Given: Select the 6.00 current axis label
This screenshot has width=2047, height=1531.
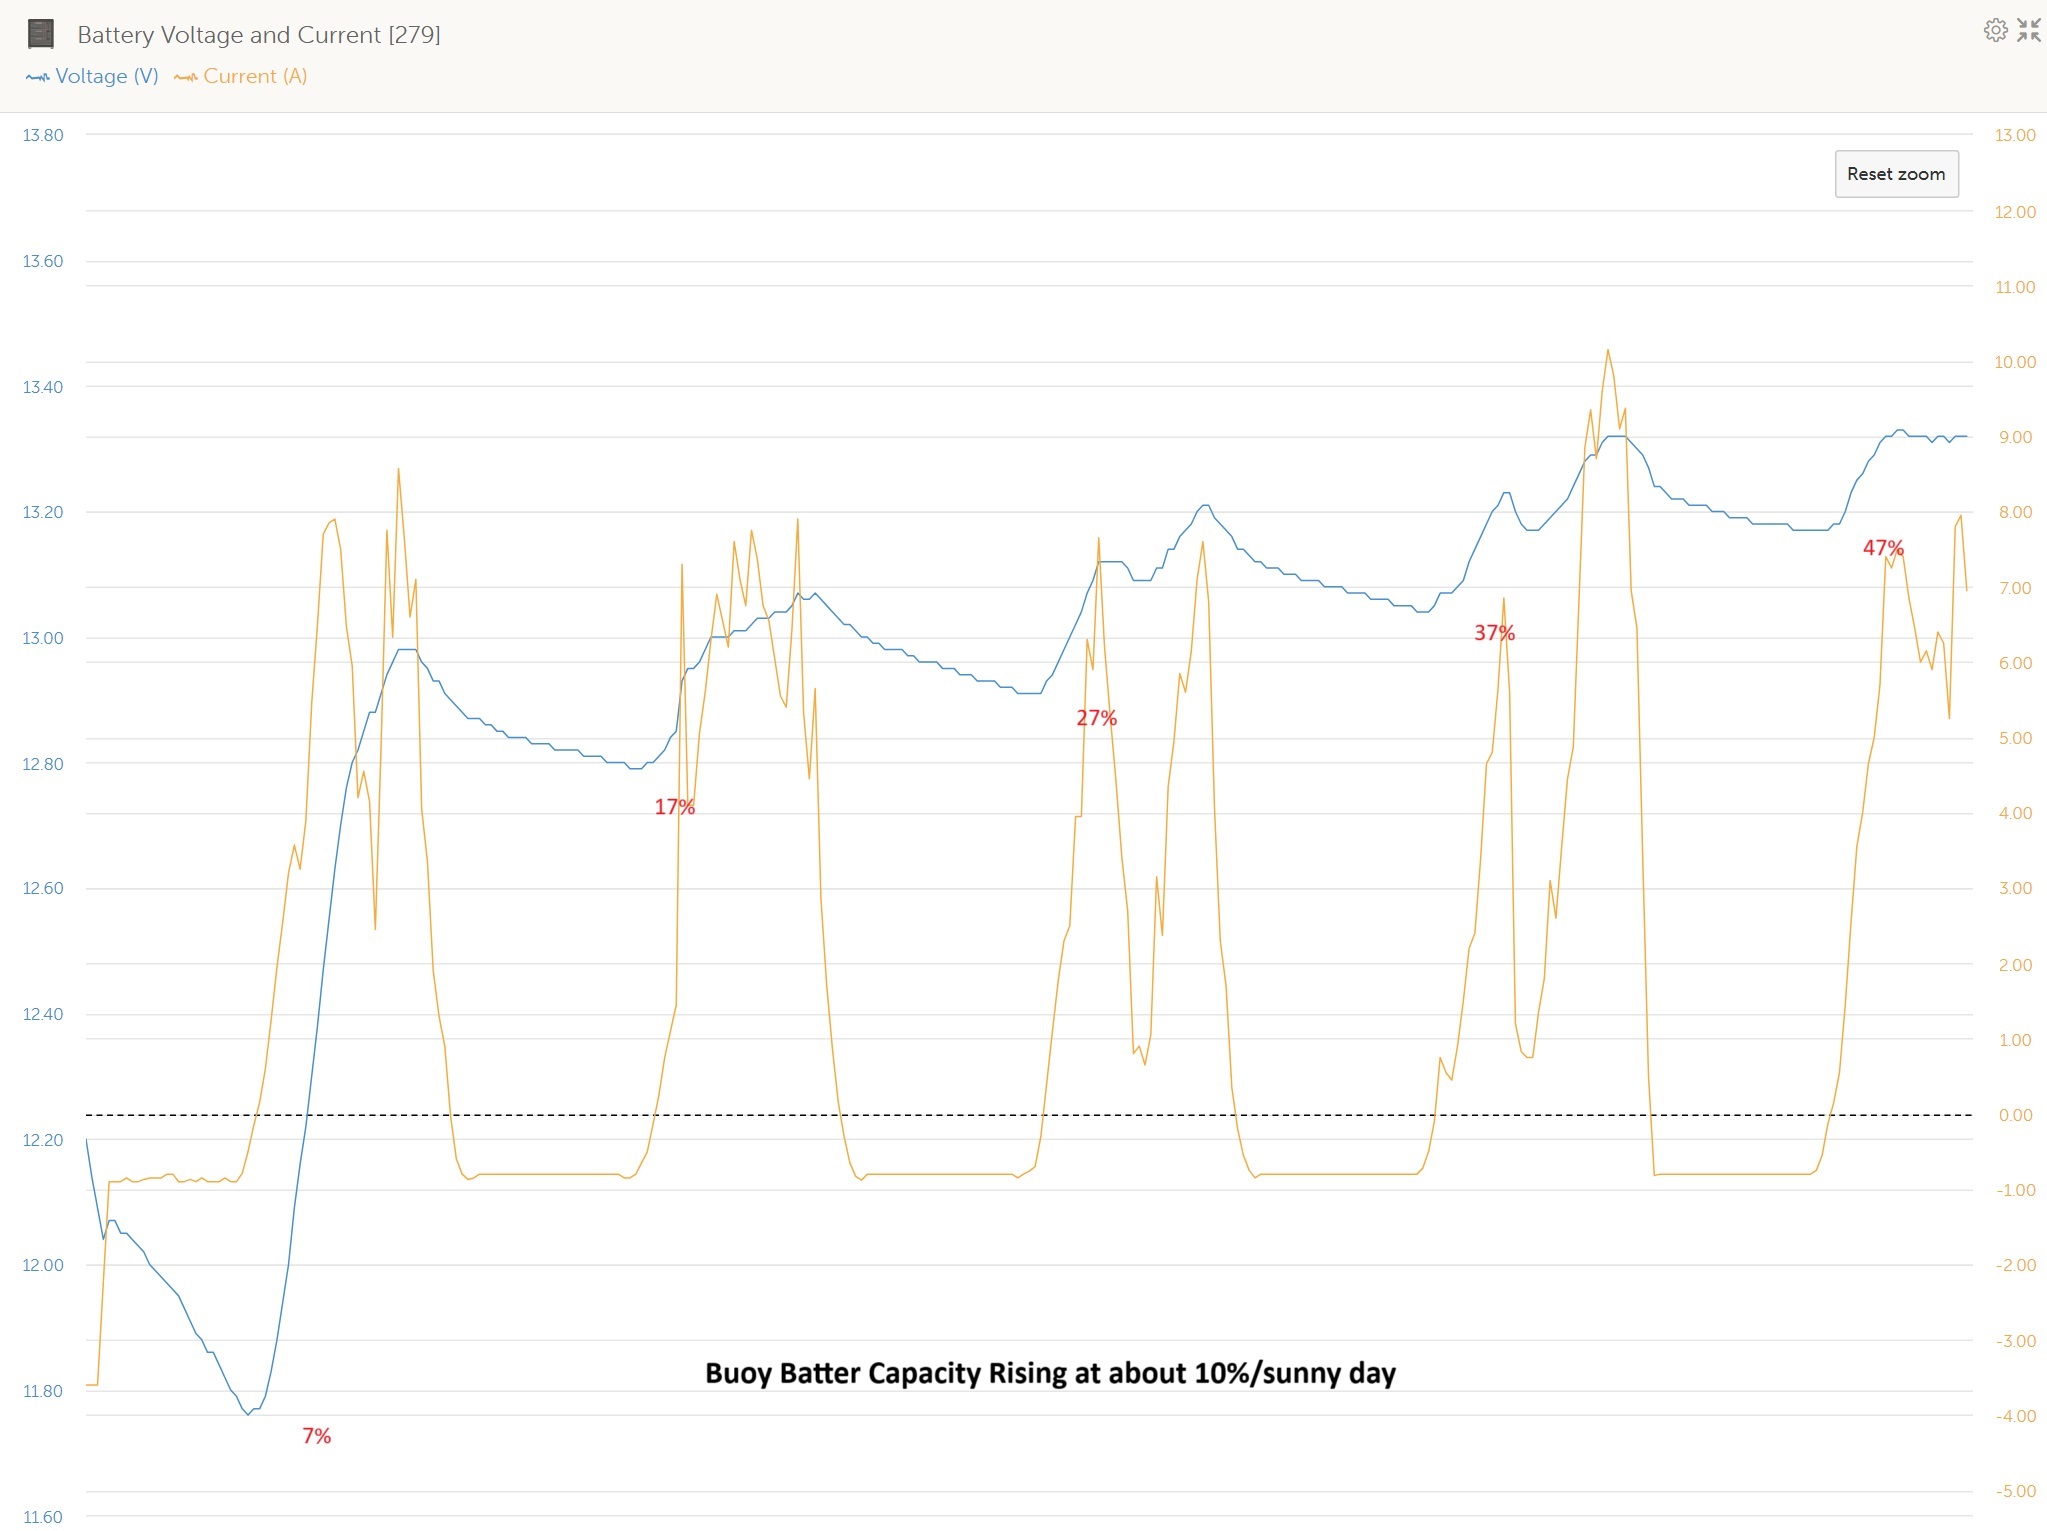Looking at the screenshot, I should click(x=2015, y=663).
